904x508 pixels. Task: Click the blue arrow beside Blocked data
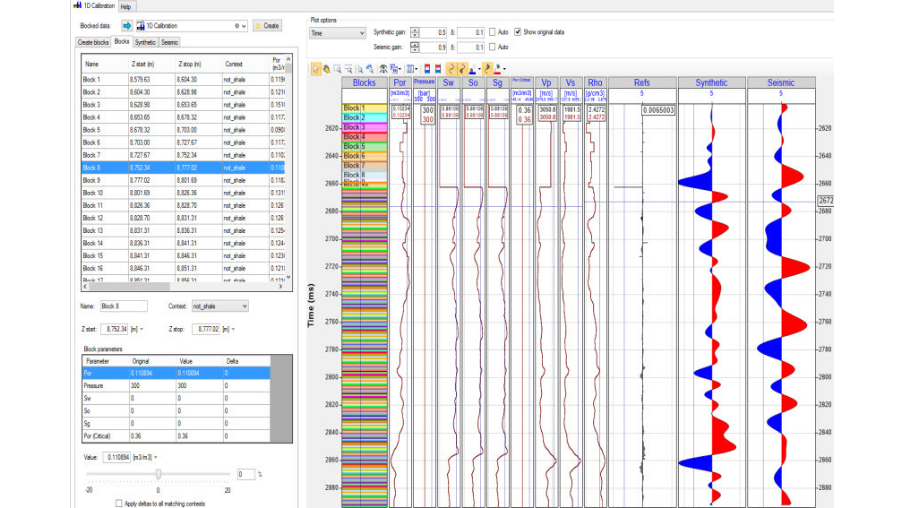tap(127, 25)
